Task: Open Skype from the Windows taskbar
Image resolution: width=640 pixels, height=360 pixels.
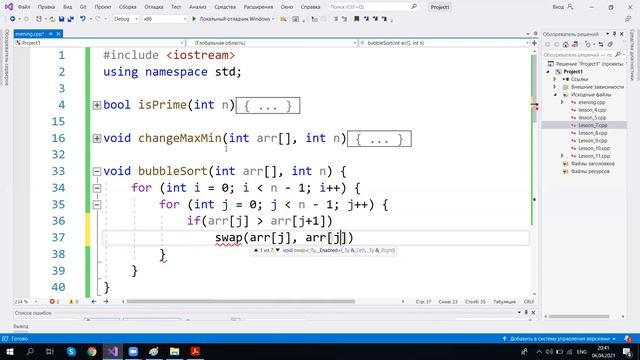Action: coord(71,351)
